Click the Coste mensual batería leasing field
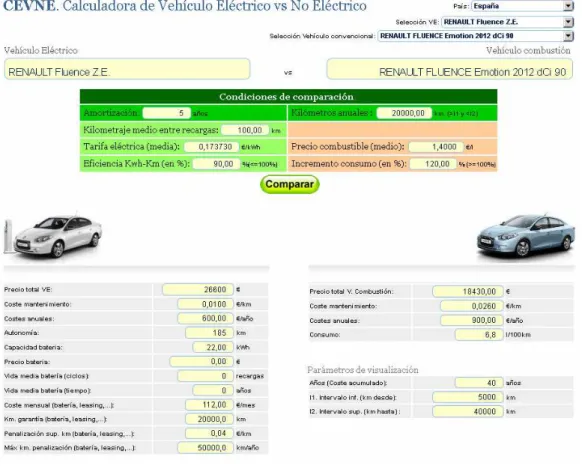 [x=209, y=405]
